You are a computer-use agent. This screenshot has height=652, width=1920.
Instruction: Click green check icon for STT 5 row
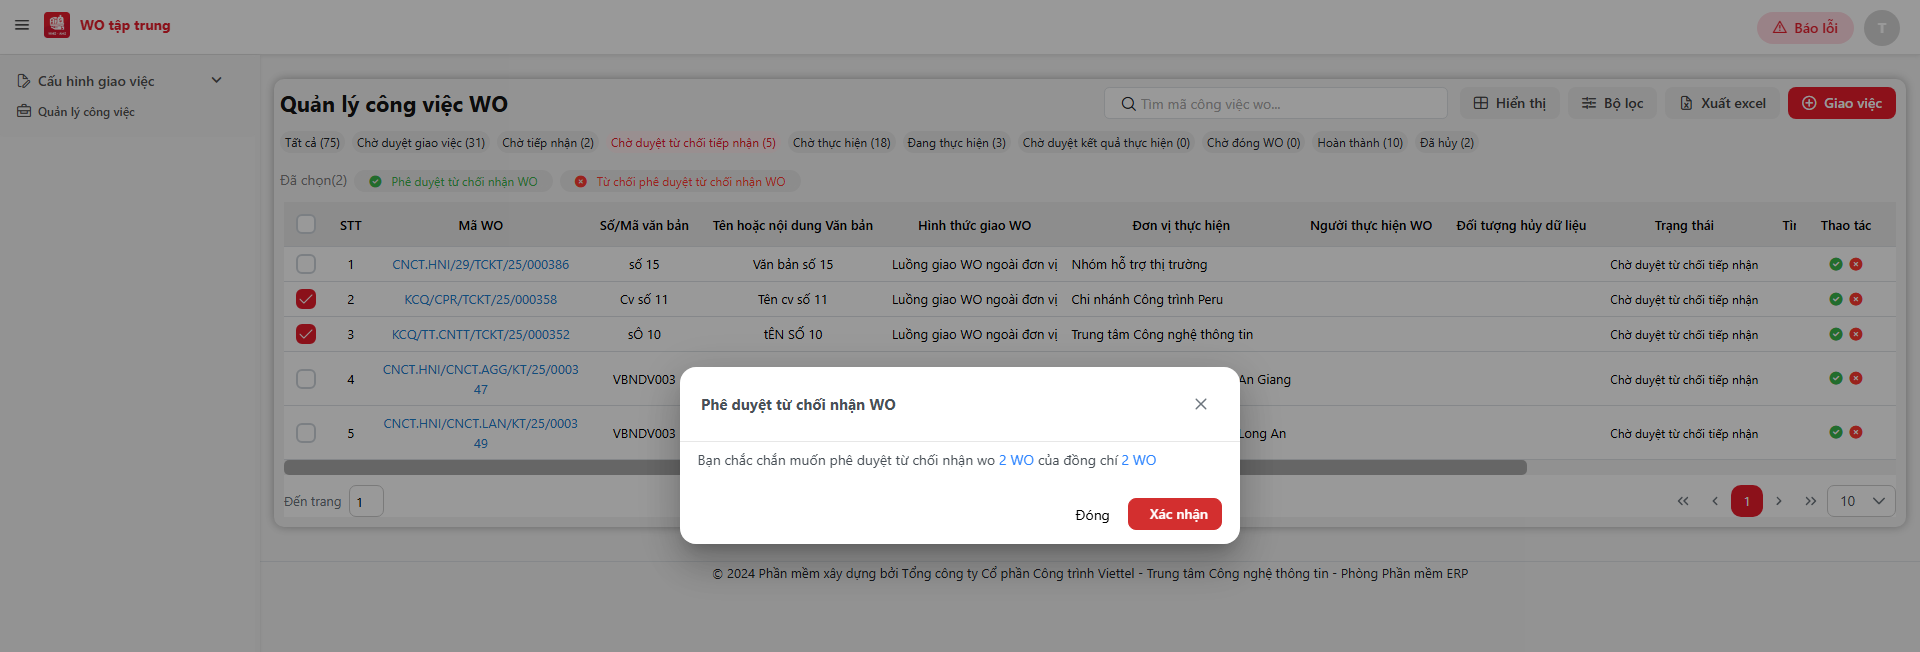(x=1836, y=432)
